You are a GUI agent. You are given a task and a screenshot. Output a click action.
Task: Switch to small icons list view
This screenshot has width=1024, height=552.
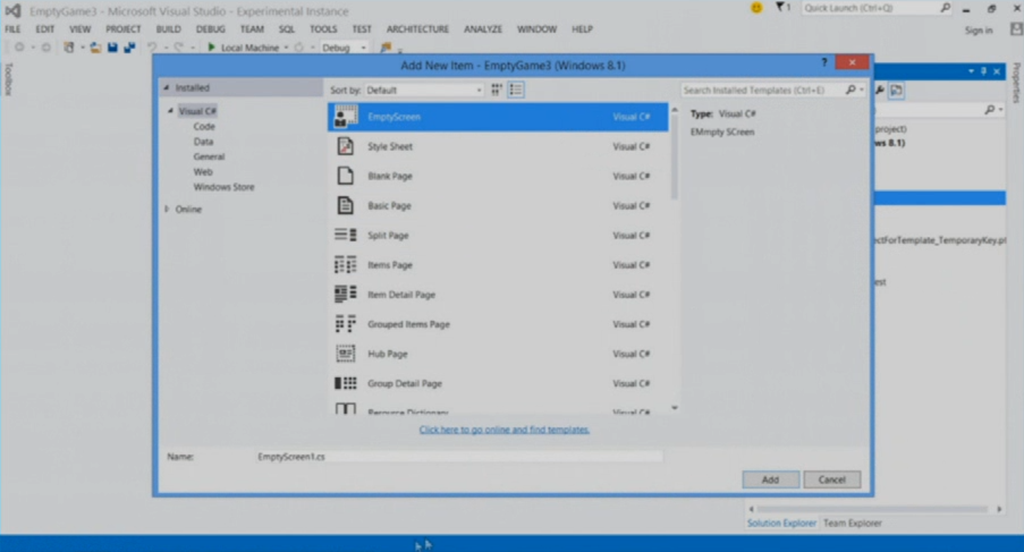point(516,90)
